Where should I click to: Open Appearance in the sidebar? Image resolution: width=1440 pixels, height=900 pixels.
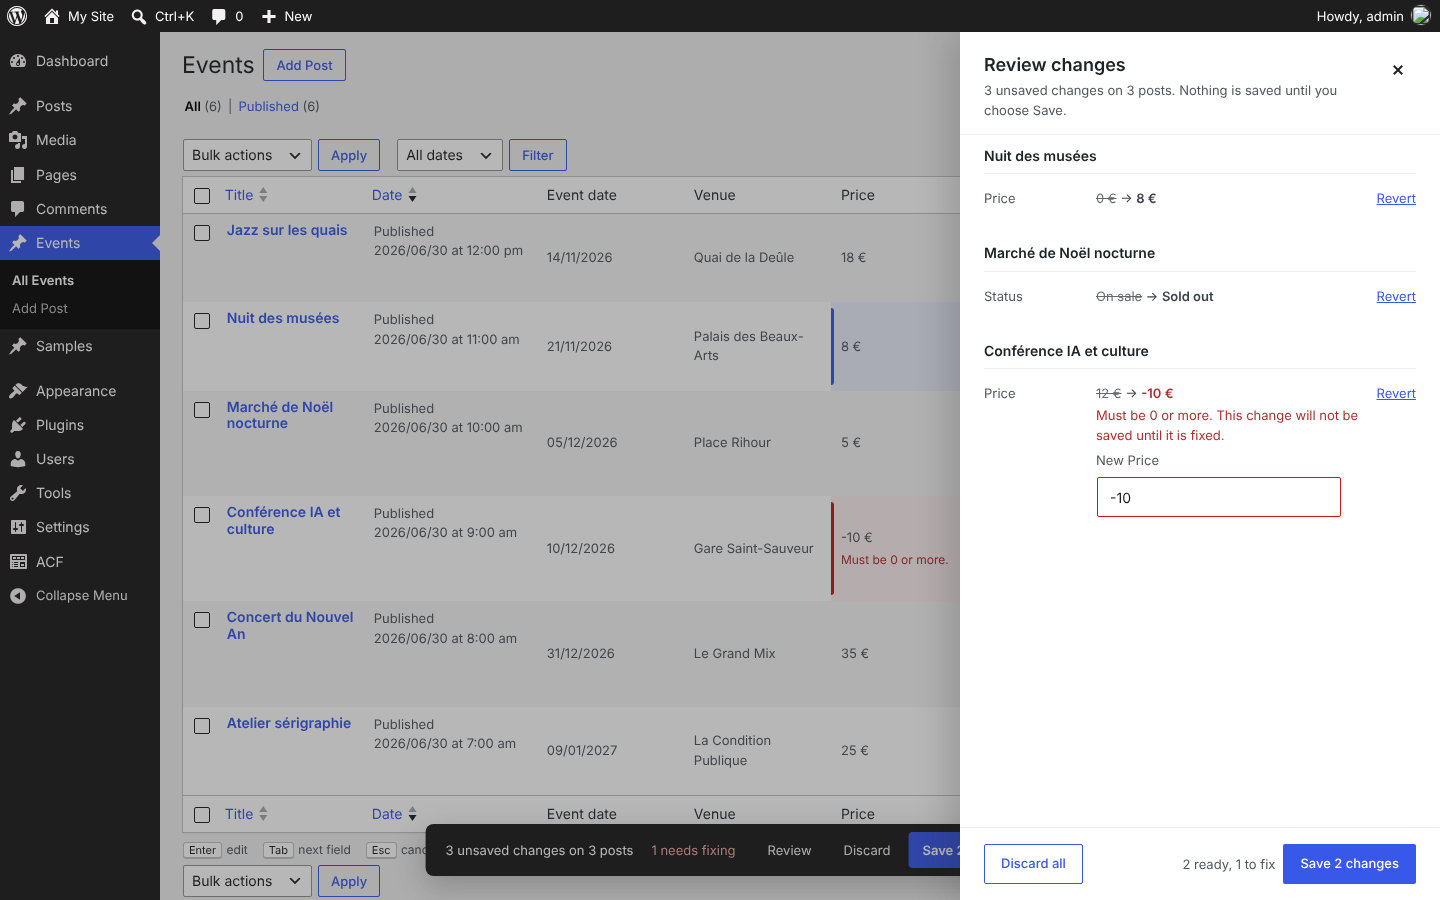coord(80,391)
